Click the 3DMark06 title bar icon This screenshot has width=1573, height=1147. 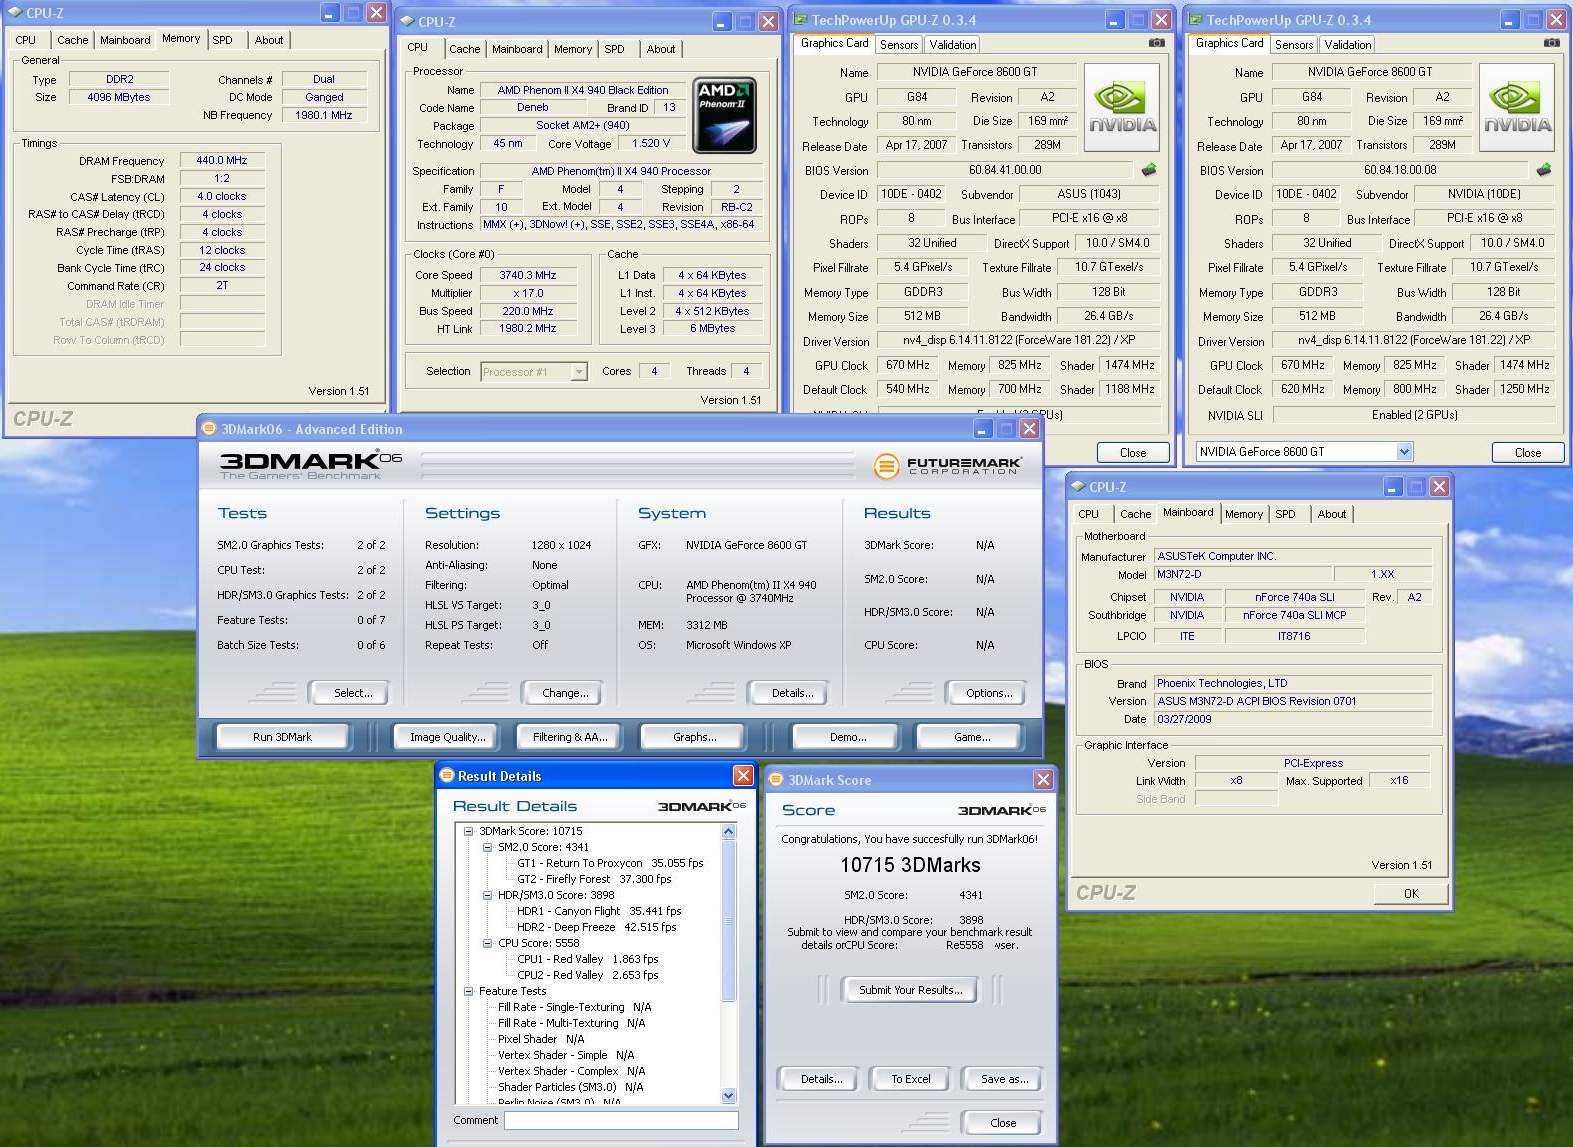pos(209,429)
